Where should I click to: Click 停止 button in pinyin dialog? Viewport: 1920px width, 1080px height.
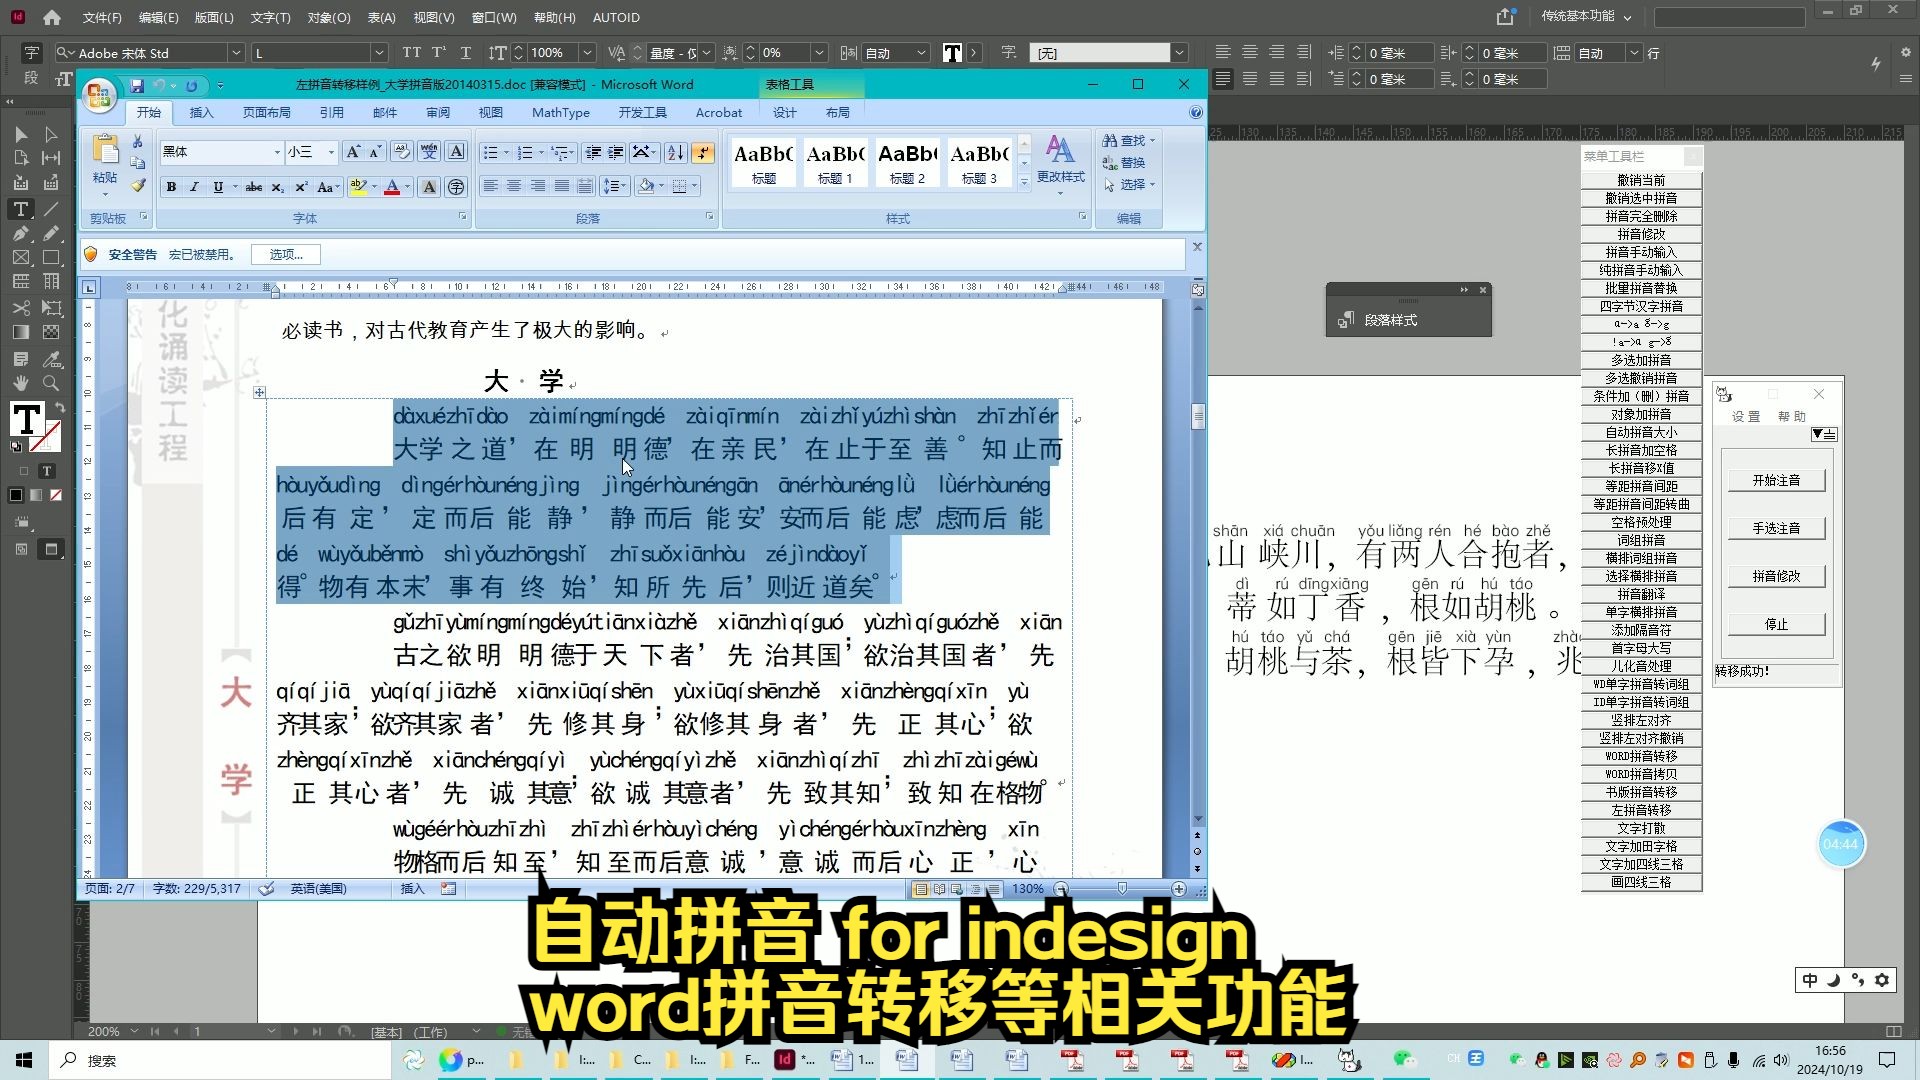pos(1776,625)
